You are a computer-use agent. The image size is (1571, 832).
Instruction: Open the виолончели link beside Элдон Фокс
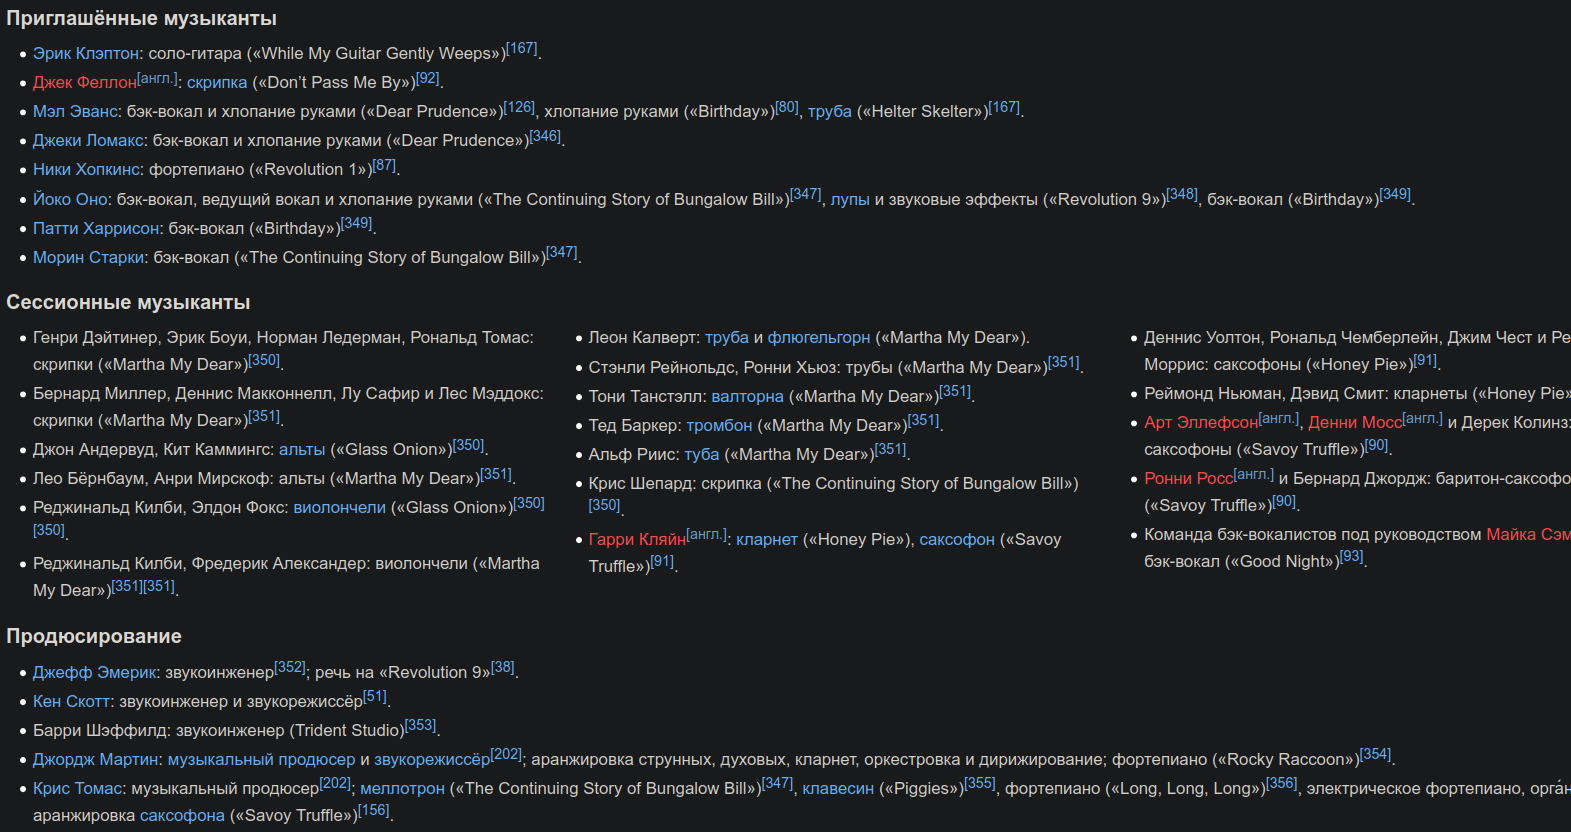(x=339, y=507)
